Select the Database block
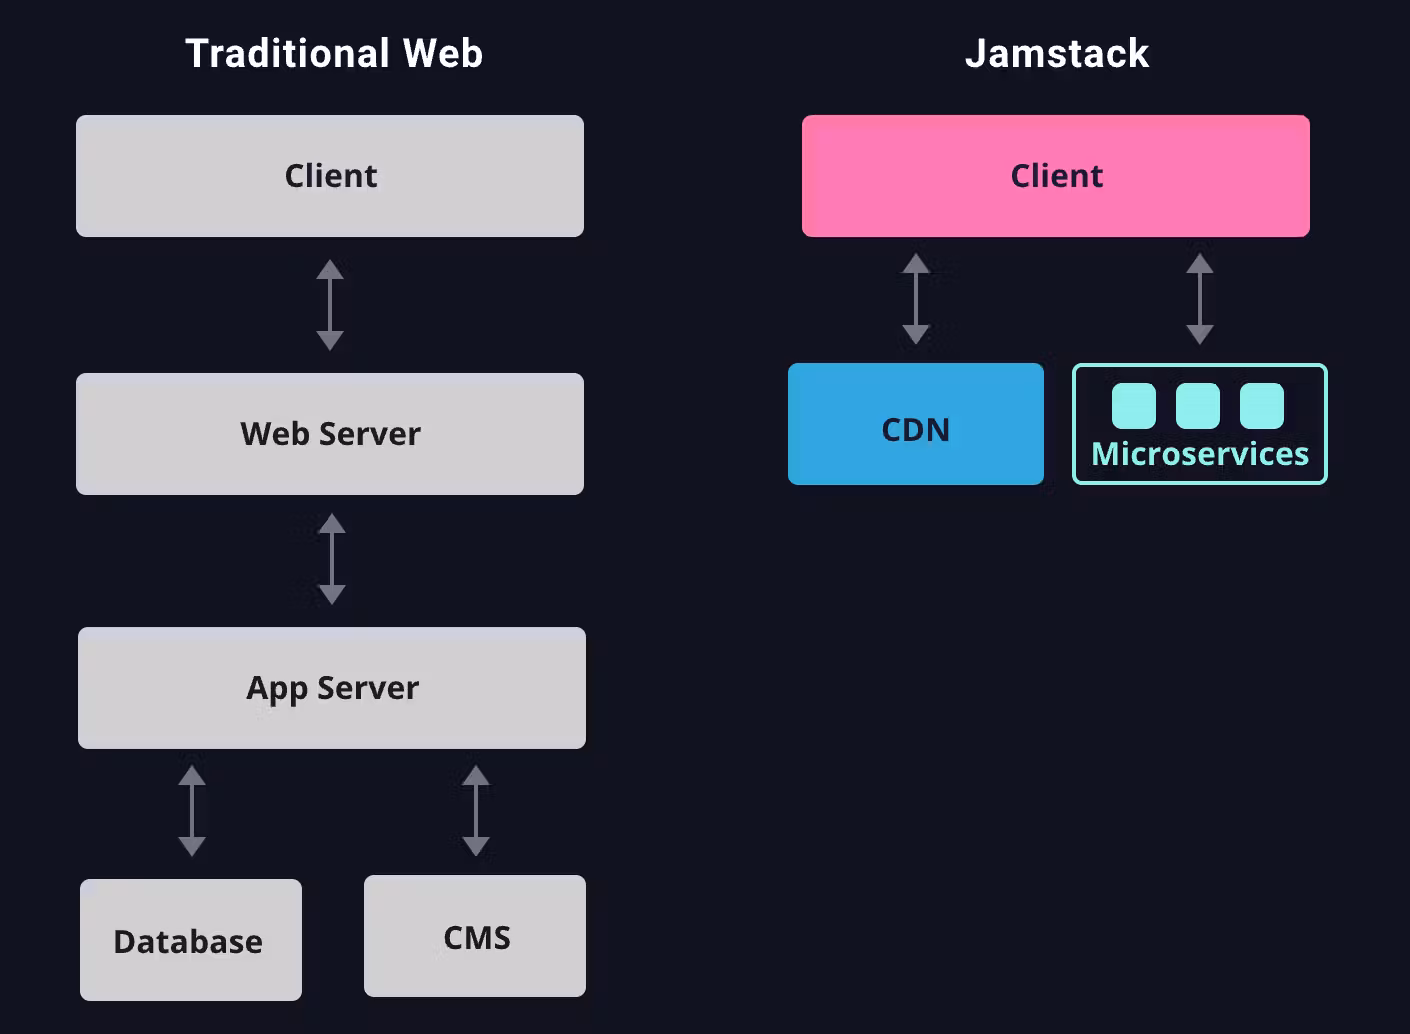 (190, 940)
